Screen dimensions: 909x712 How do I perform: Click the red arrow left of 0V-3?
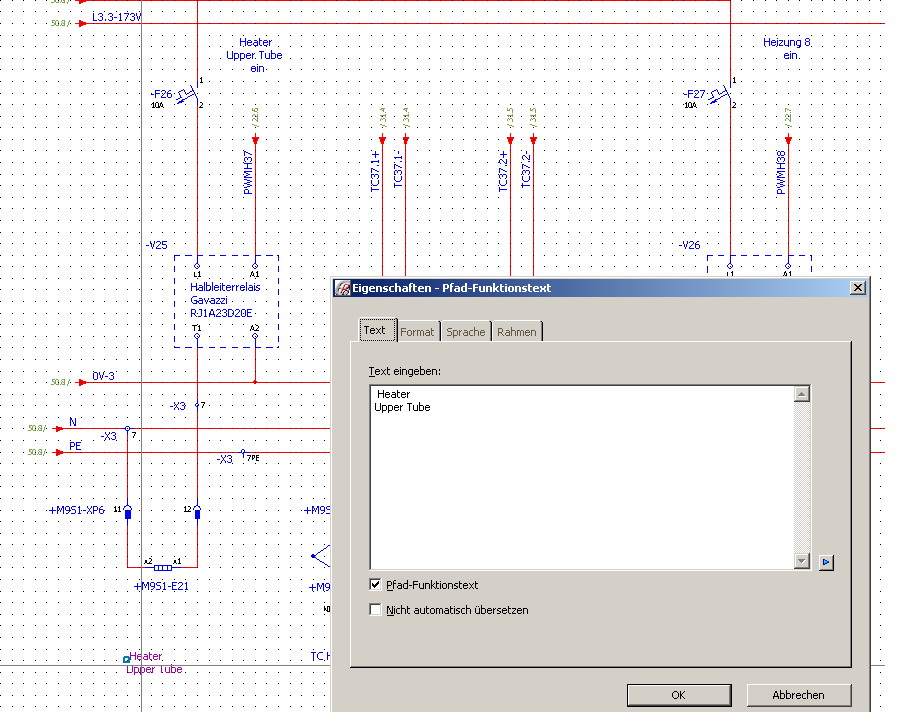click(x=82, y=382)
